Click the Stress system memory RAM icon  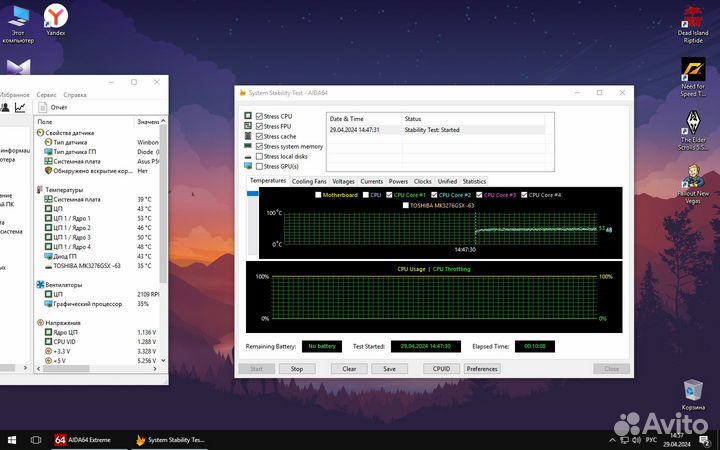point(248,146)
